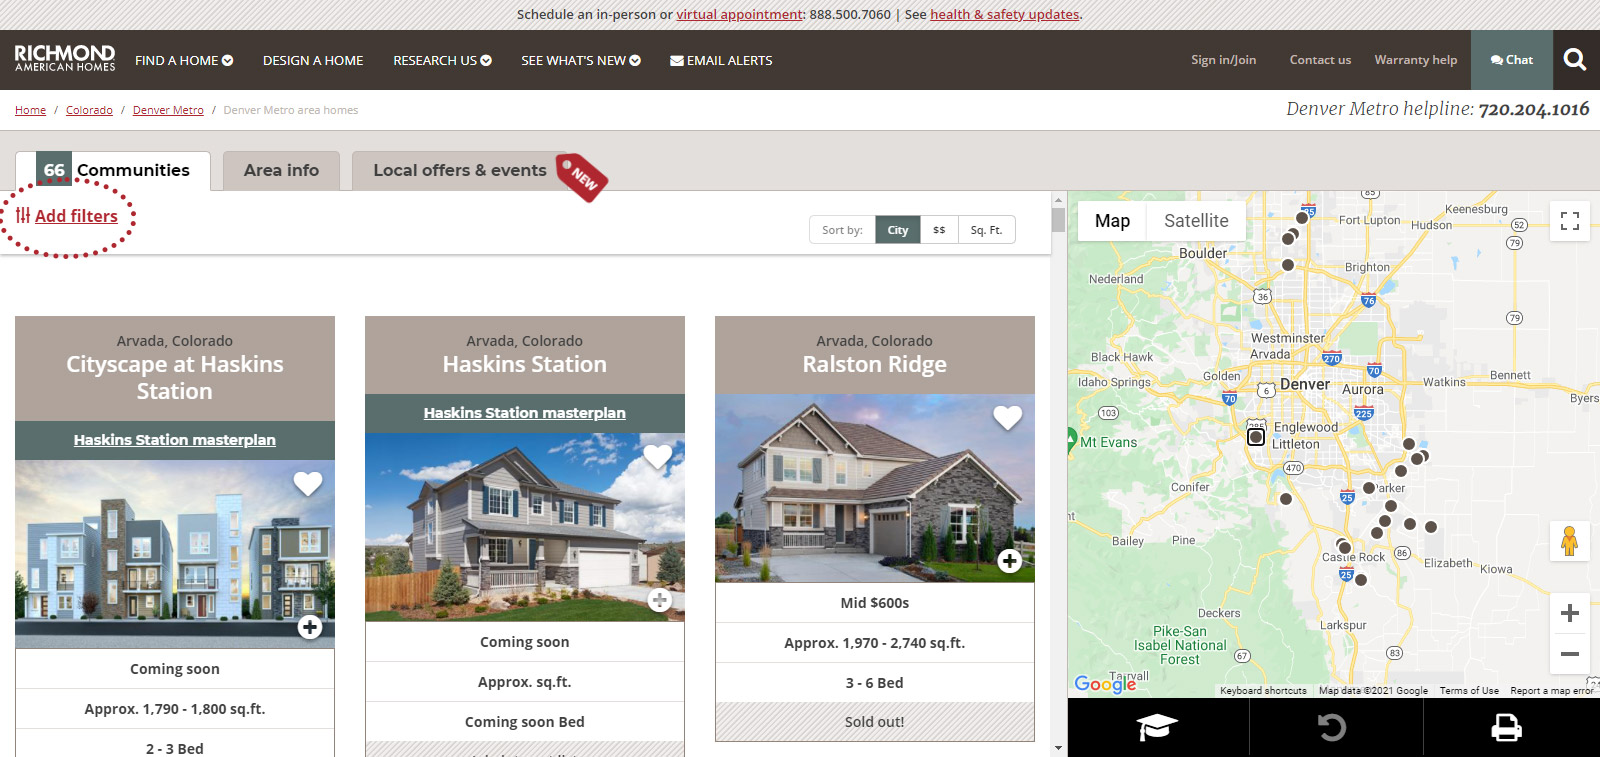The height and width of the screenshot is (757, 1600).
Task: Click the listing scrollbar up arrow
Action: click(x=1058, y=199)
